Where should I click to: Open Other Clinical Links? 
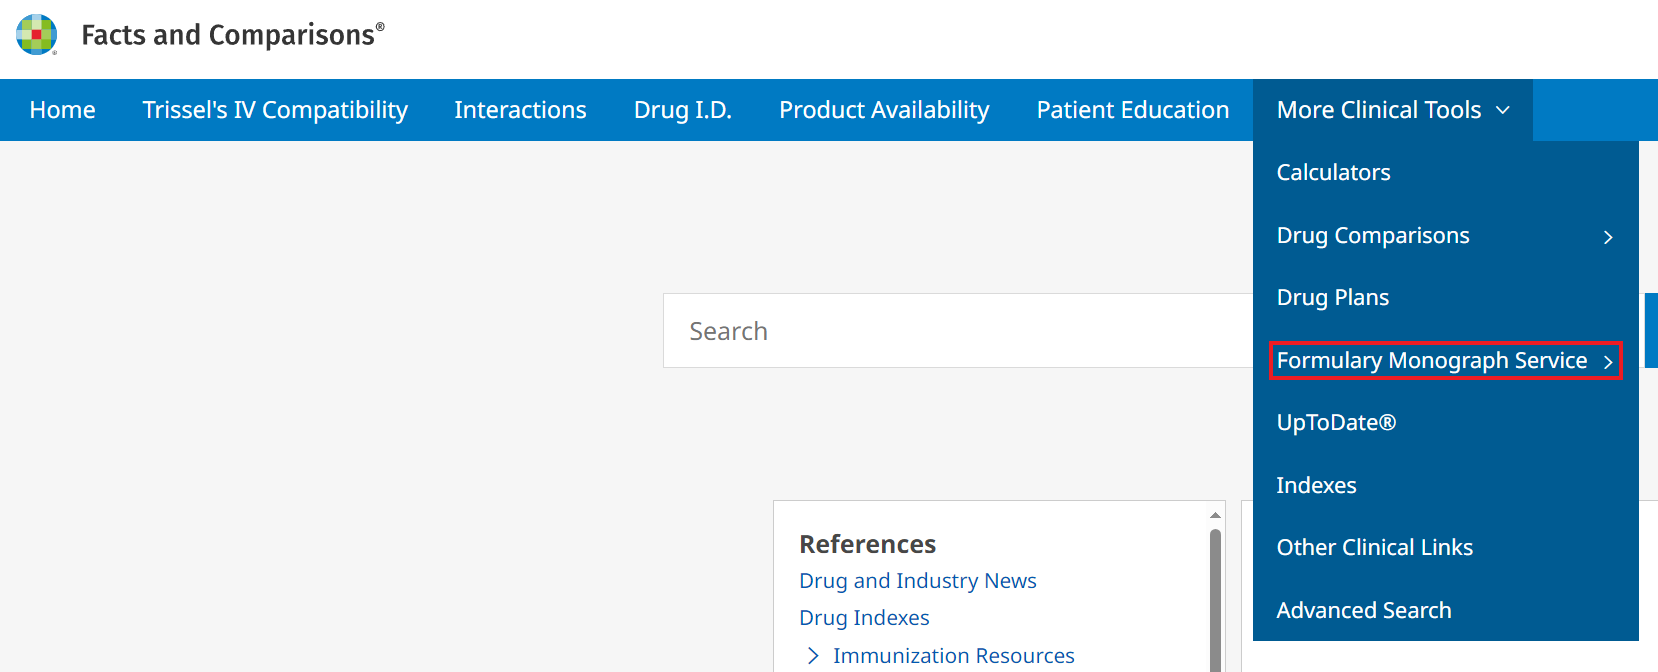tap(1374, 548)
